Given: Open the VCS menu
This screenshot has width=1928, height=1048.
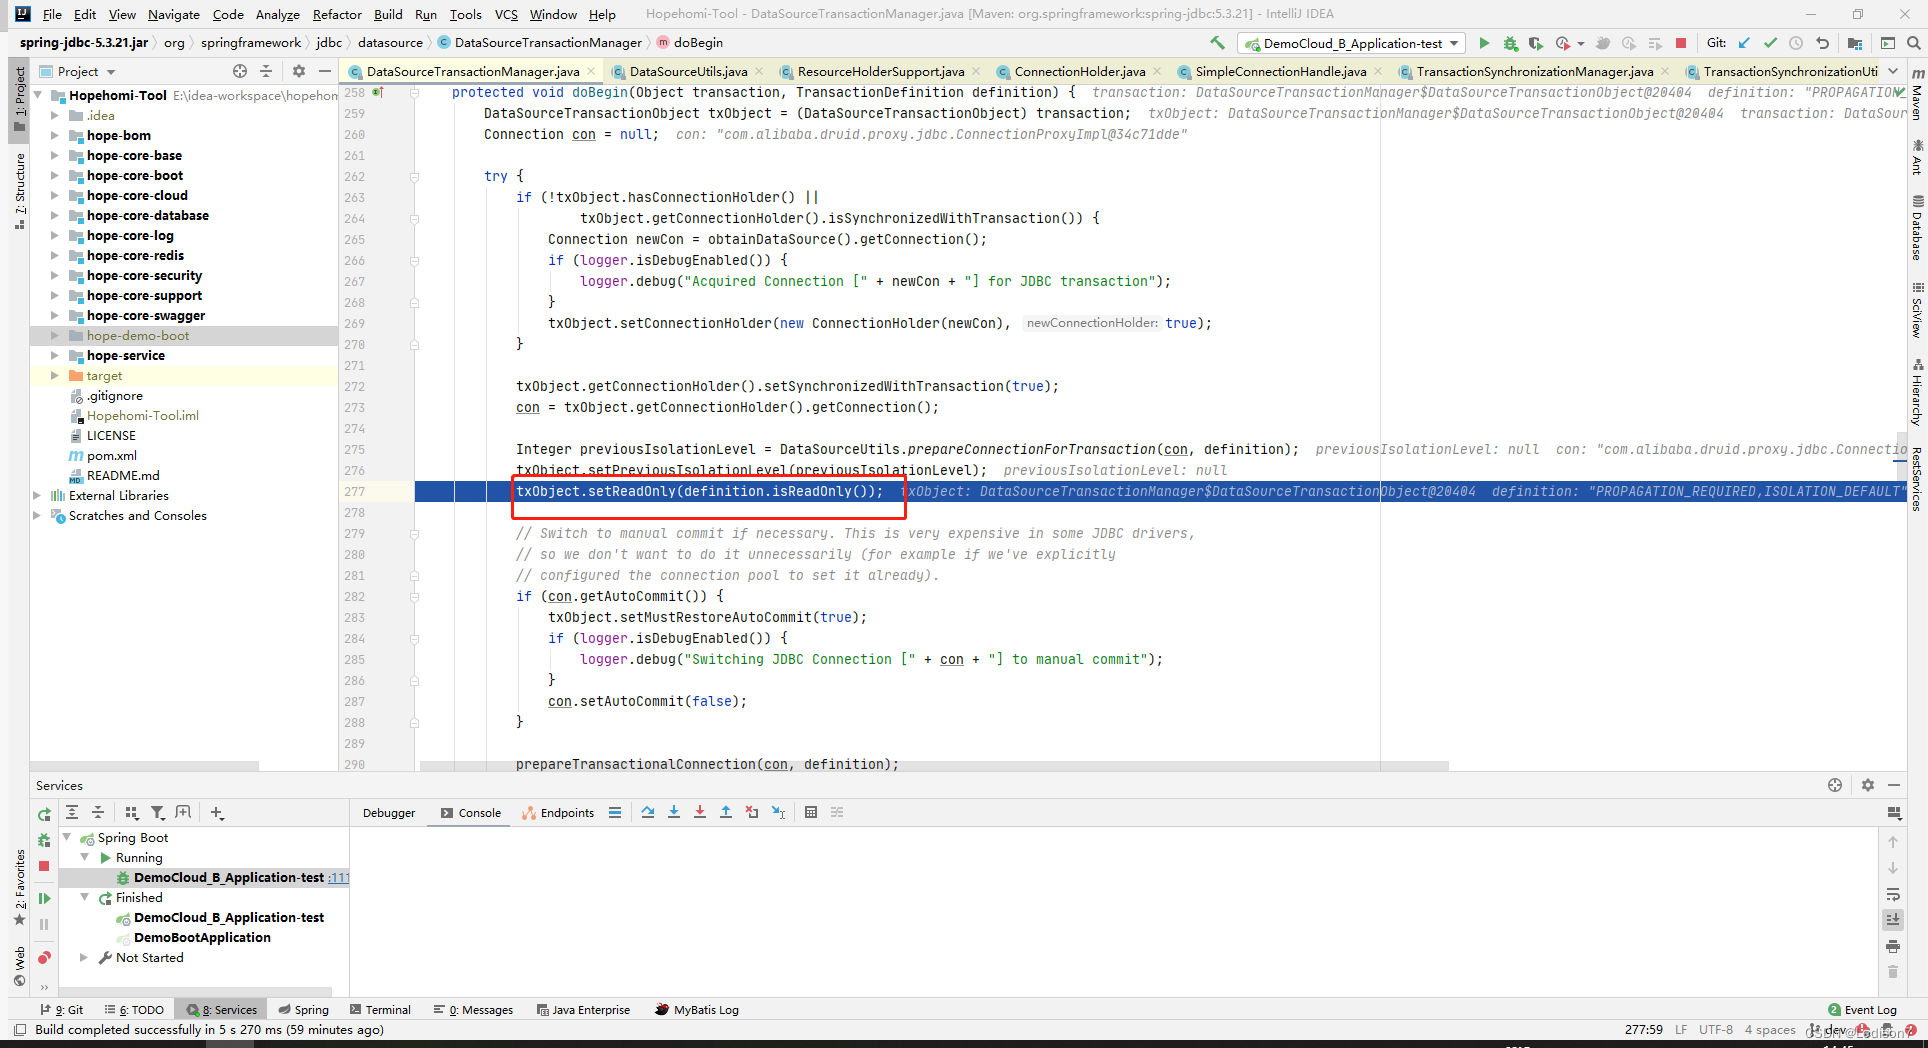Looking at the screenshot, I should (506, 14).
